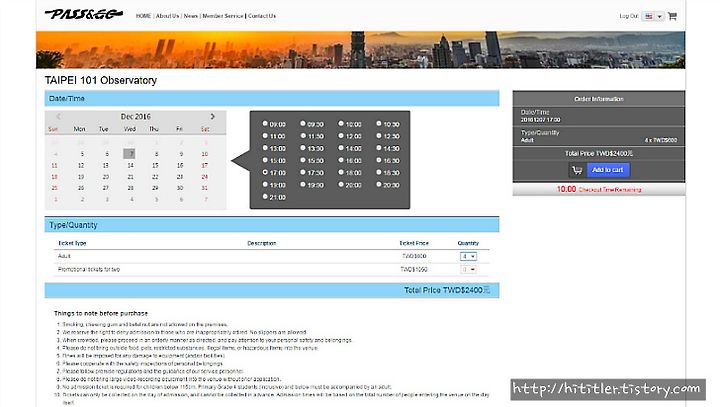
Task: Select the 12:00 time slot
Action: tap(341, 136)
